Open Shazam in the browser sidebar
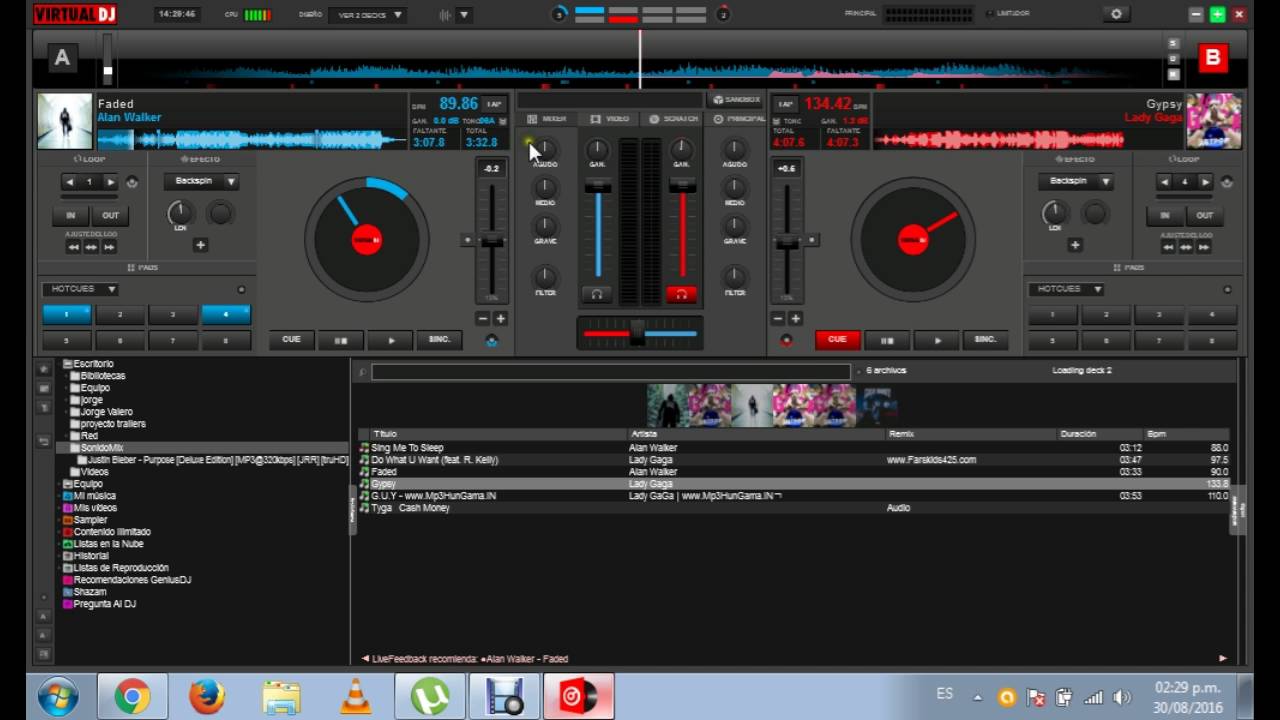Image resolution: width=1280 pixels, height=720 pixels. [88, 591]
